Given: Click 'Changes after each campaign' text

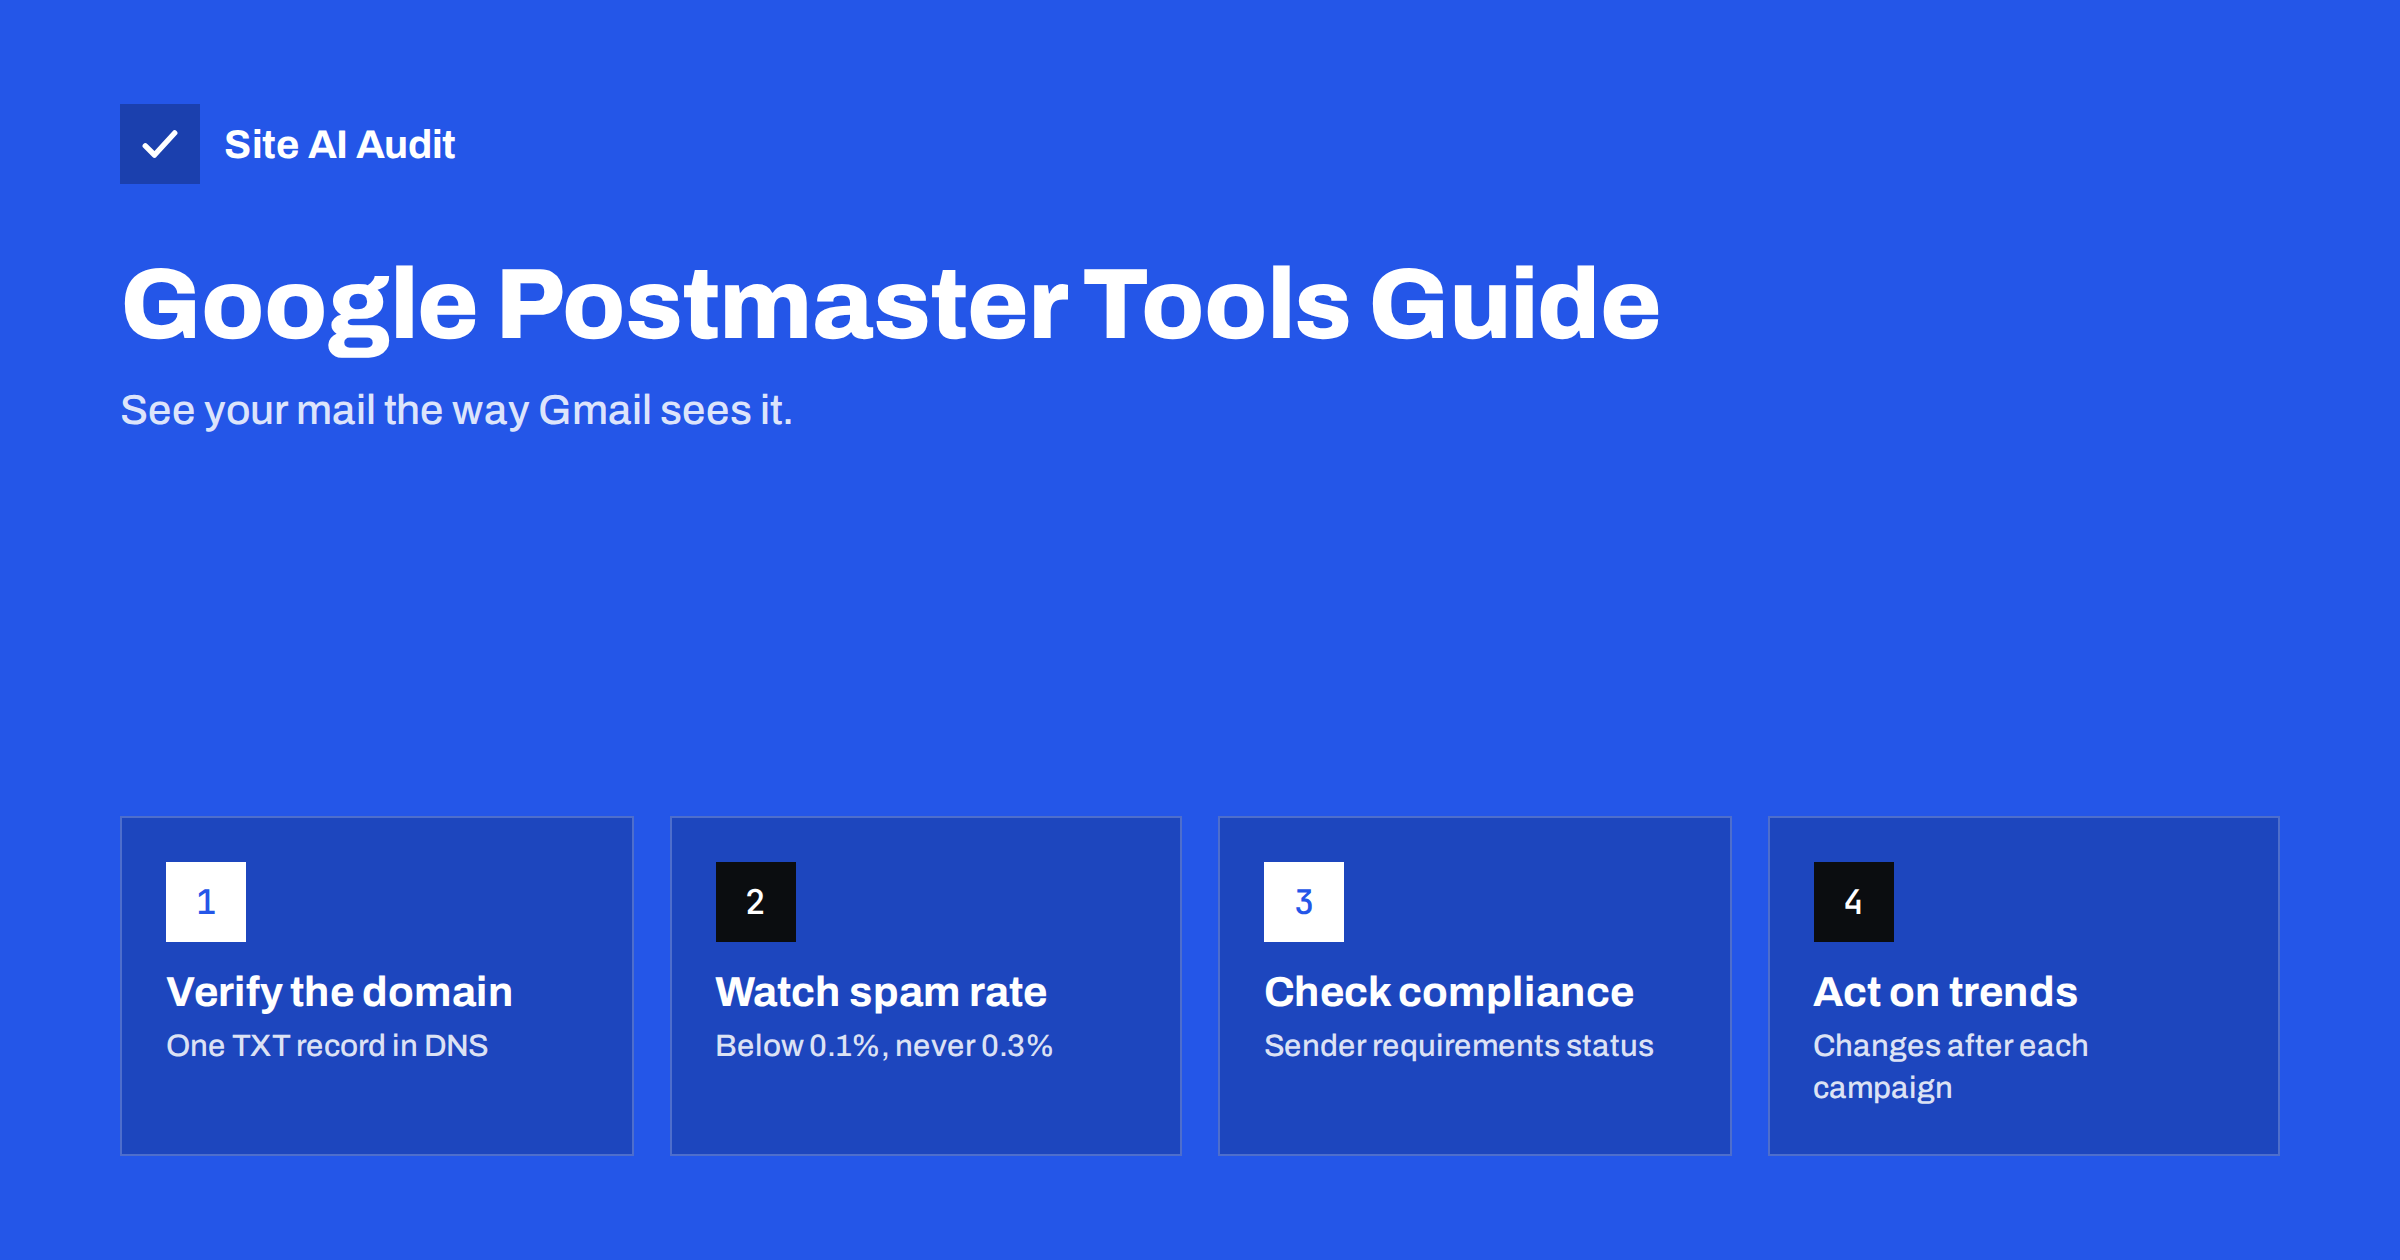Looking at the screenshot, I should tap(1951, 1067).
